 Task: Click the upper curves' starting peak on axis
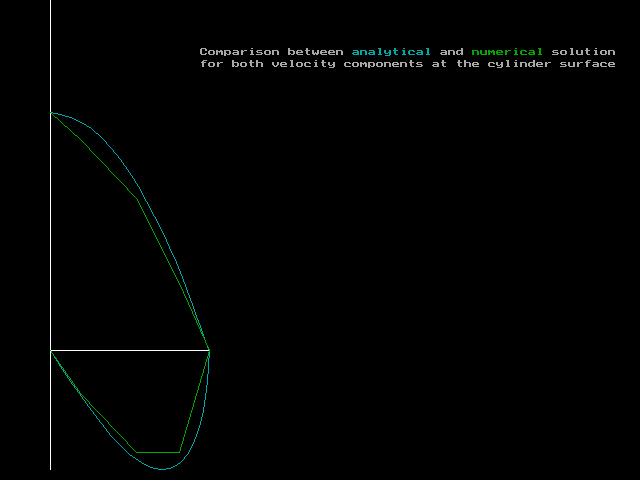[x=51, y=113]
